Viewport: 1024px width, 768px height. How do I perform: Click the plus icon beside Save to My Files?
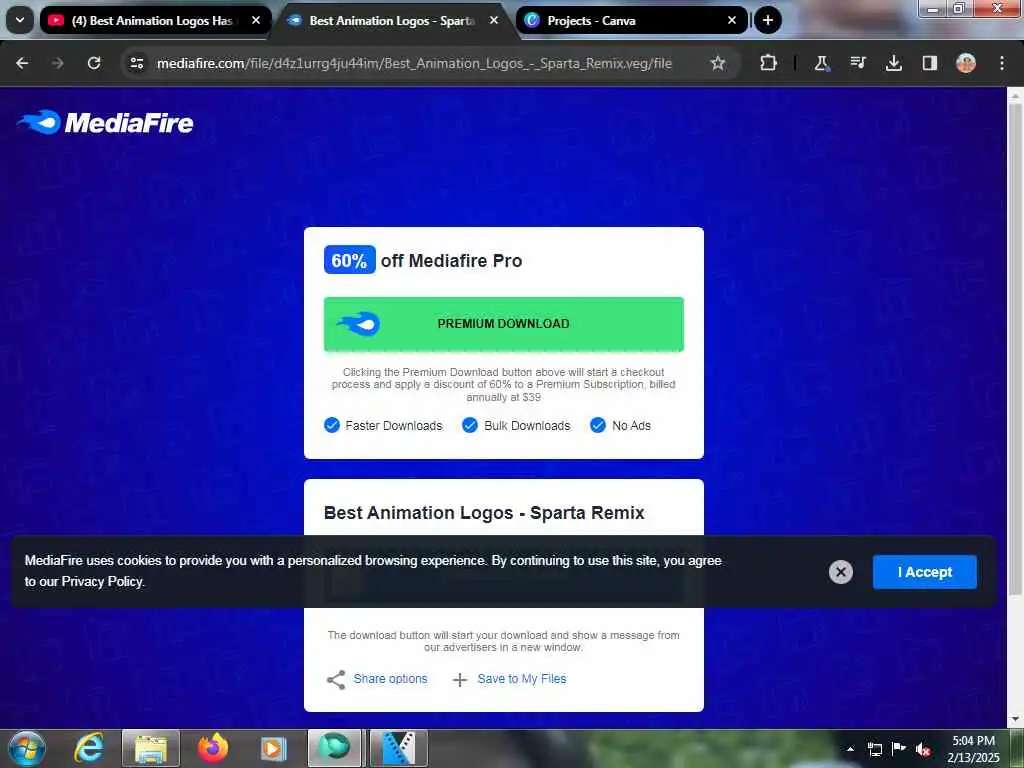[x=460, y=680]
